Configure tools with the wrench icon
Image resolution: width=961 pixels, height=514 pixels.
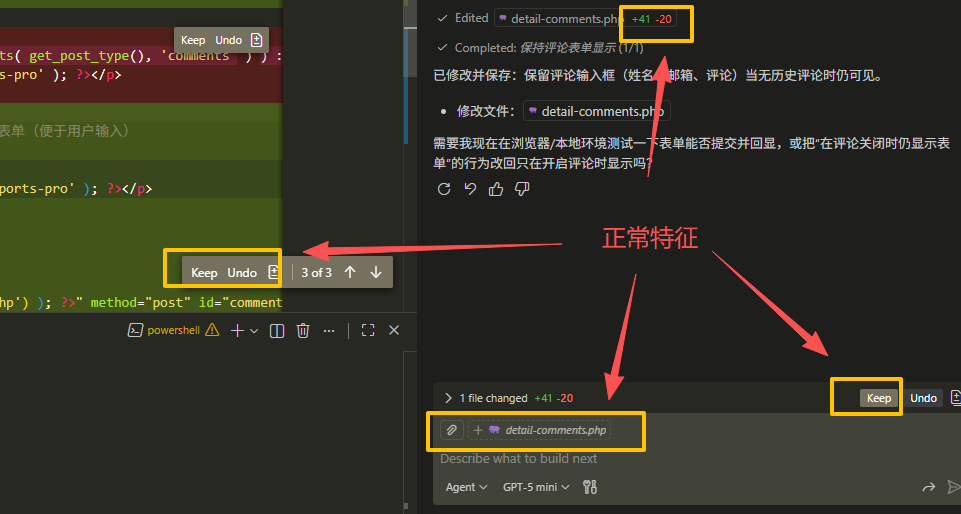[x=590, y=487]
